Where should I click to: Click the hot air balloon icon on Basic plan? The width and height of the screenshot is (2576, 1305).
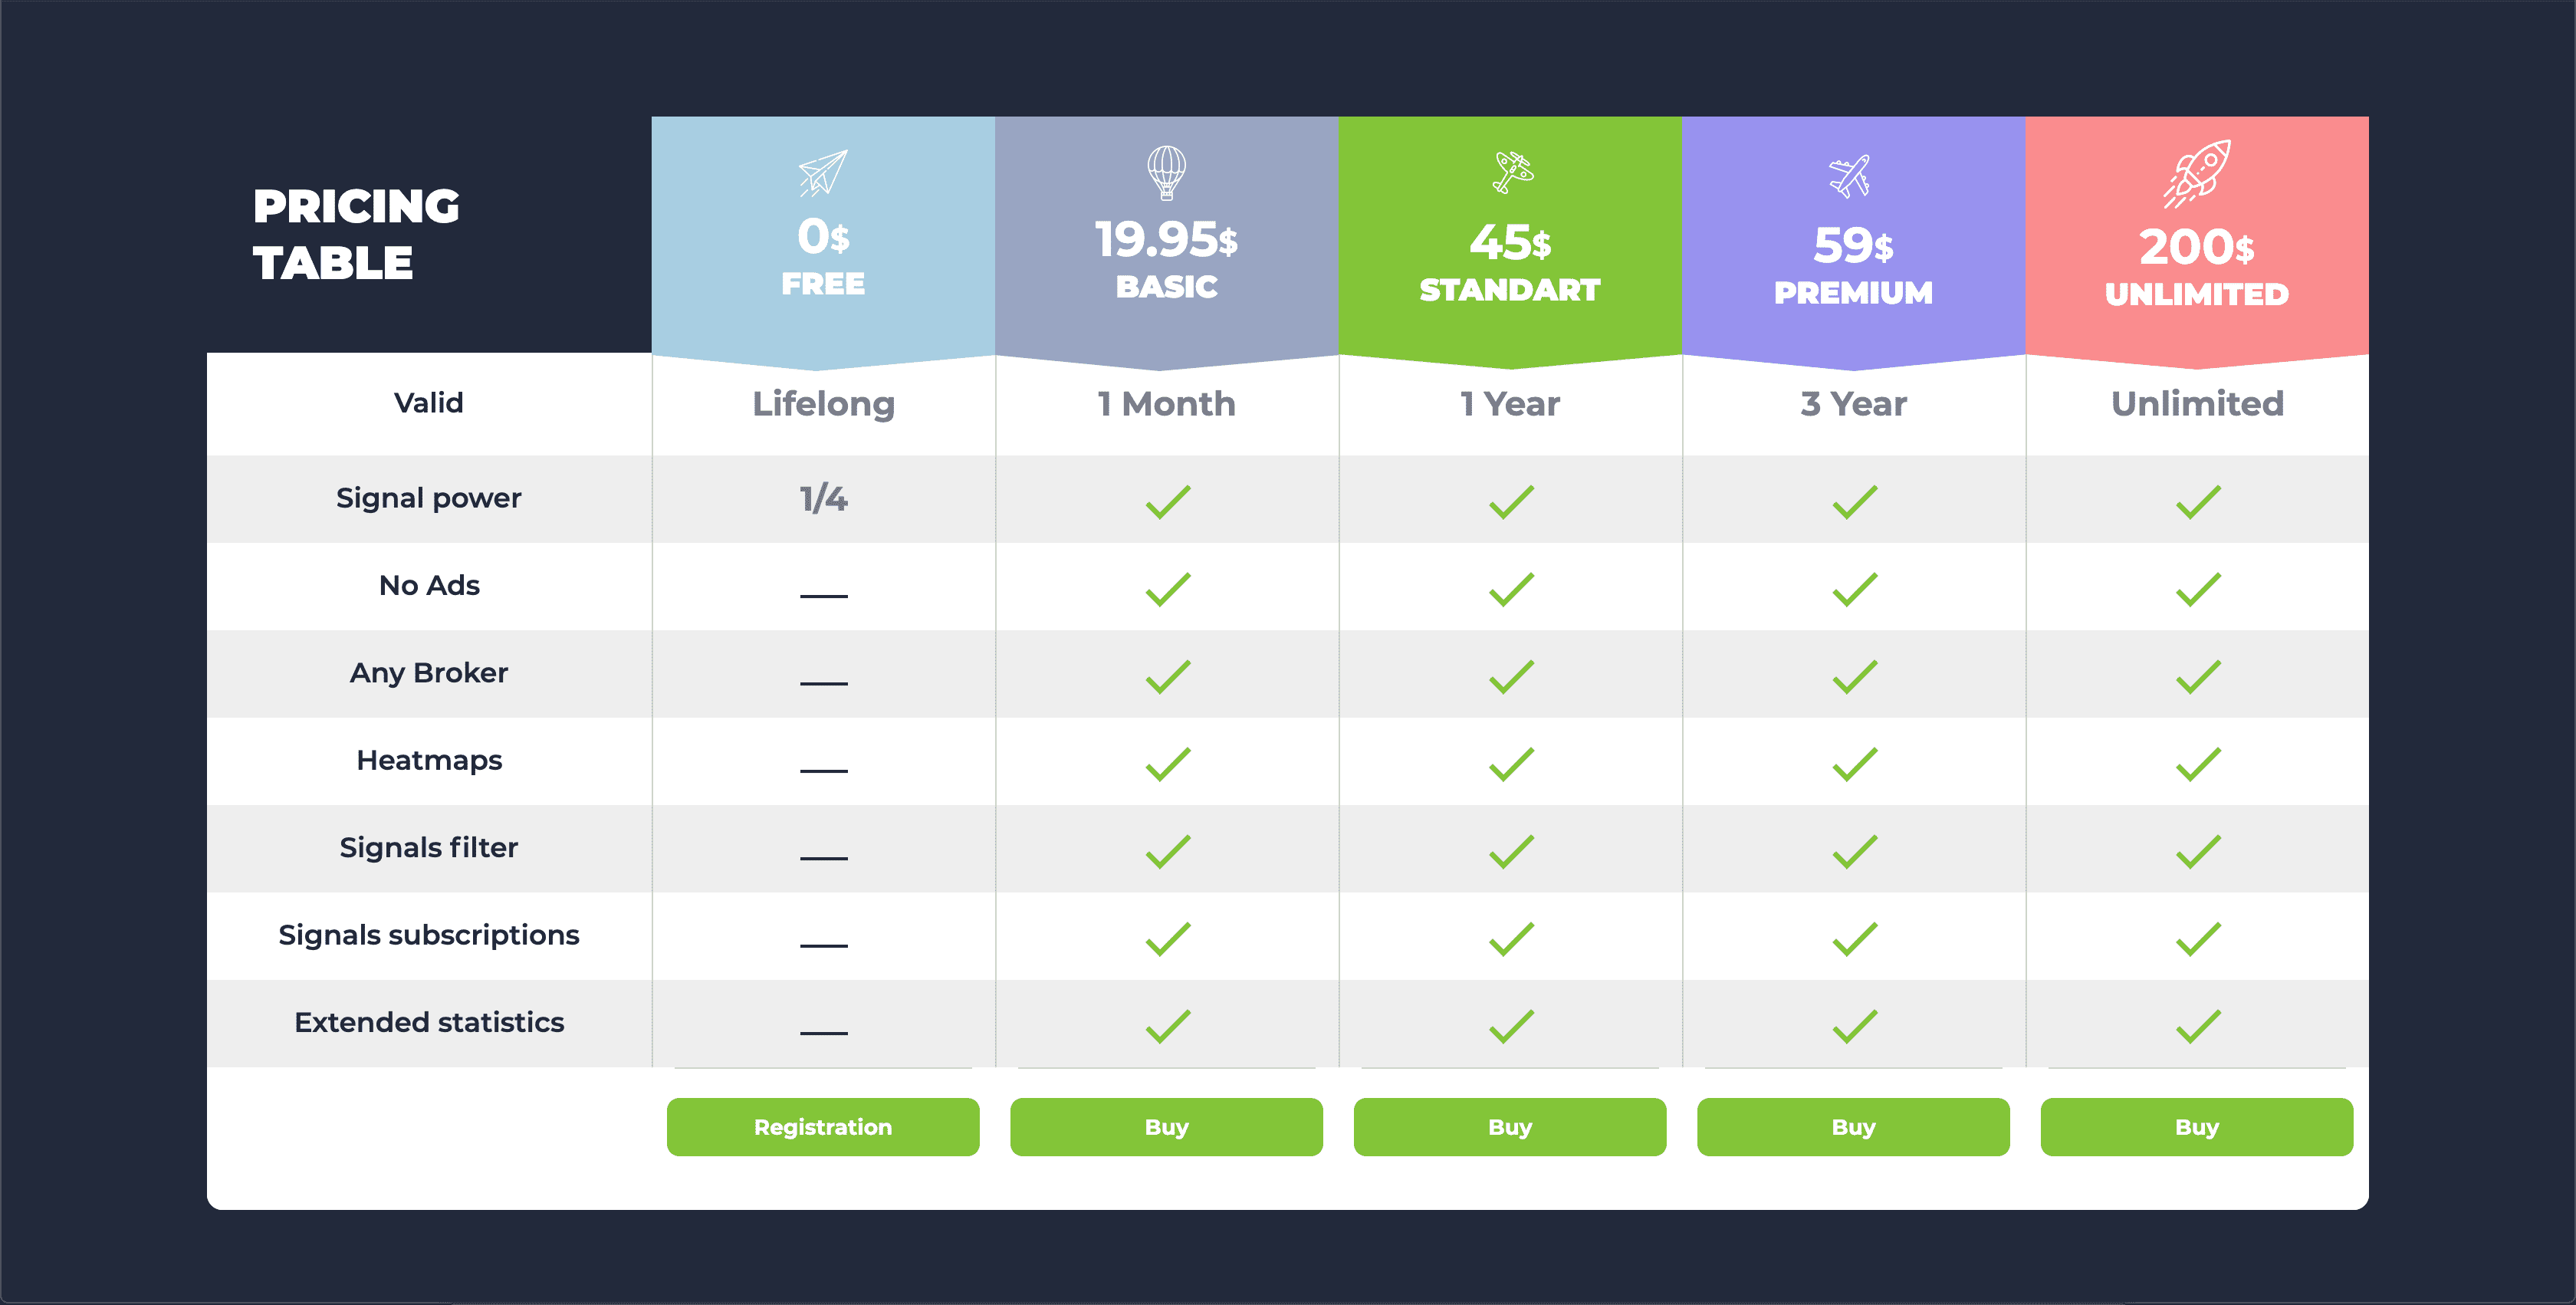click(1166, 172)
